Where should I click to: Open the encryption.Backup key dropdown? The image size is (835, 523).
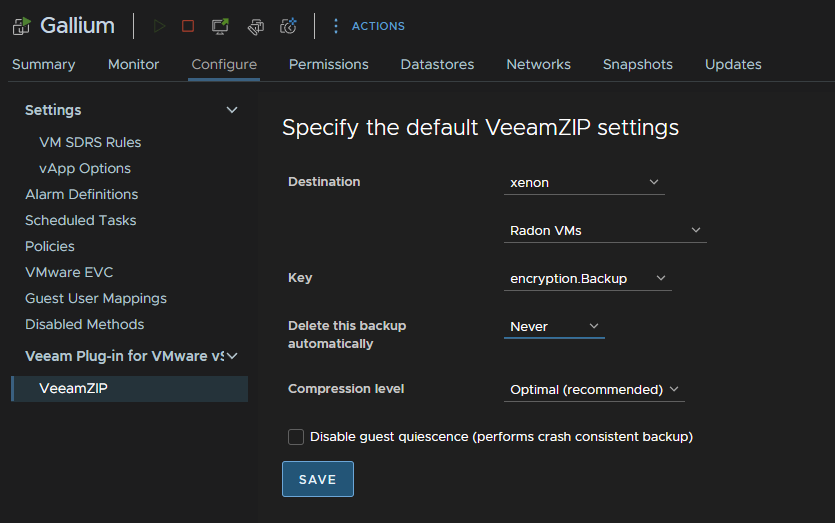click(x=587, y=279)
